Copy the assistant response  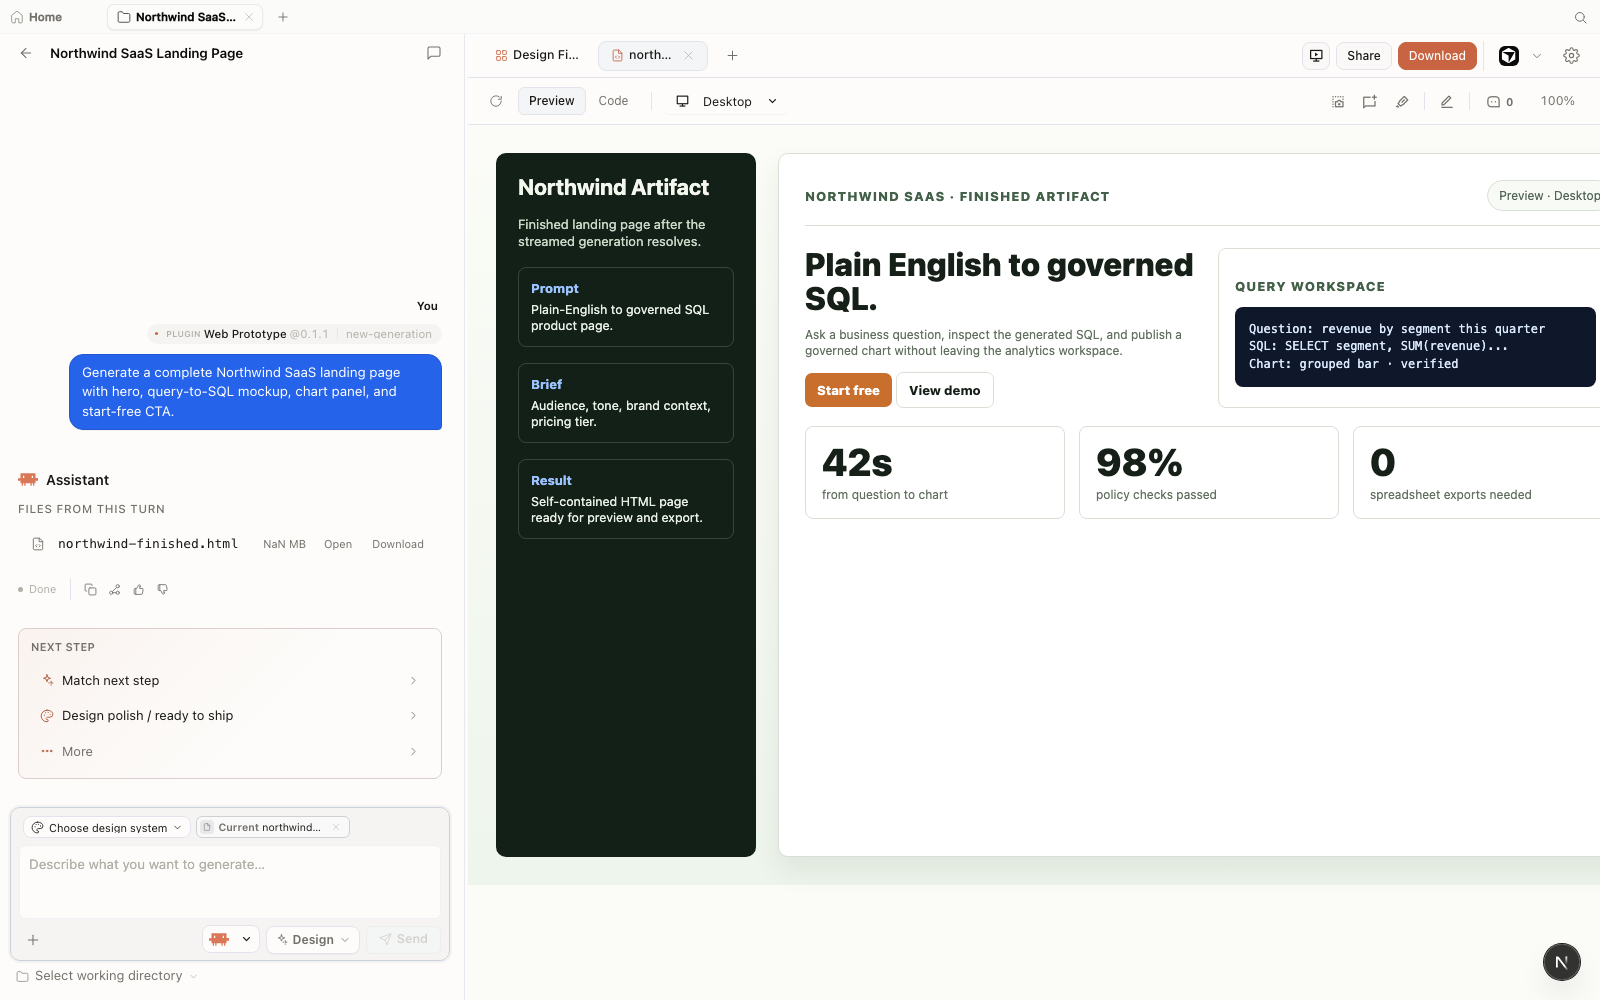[90, 589]
